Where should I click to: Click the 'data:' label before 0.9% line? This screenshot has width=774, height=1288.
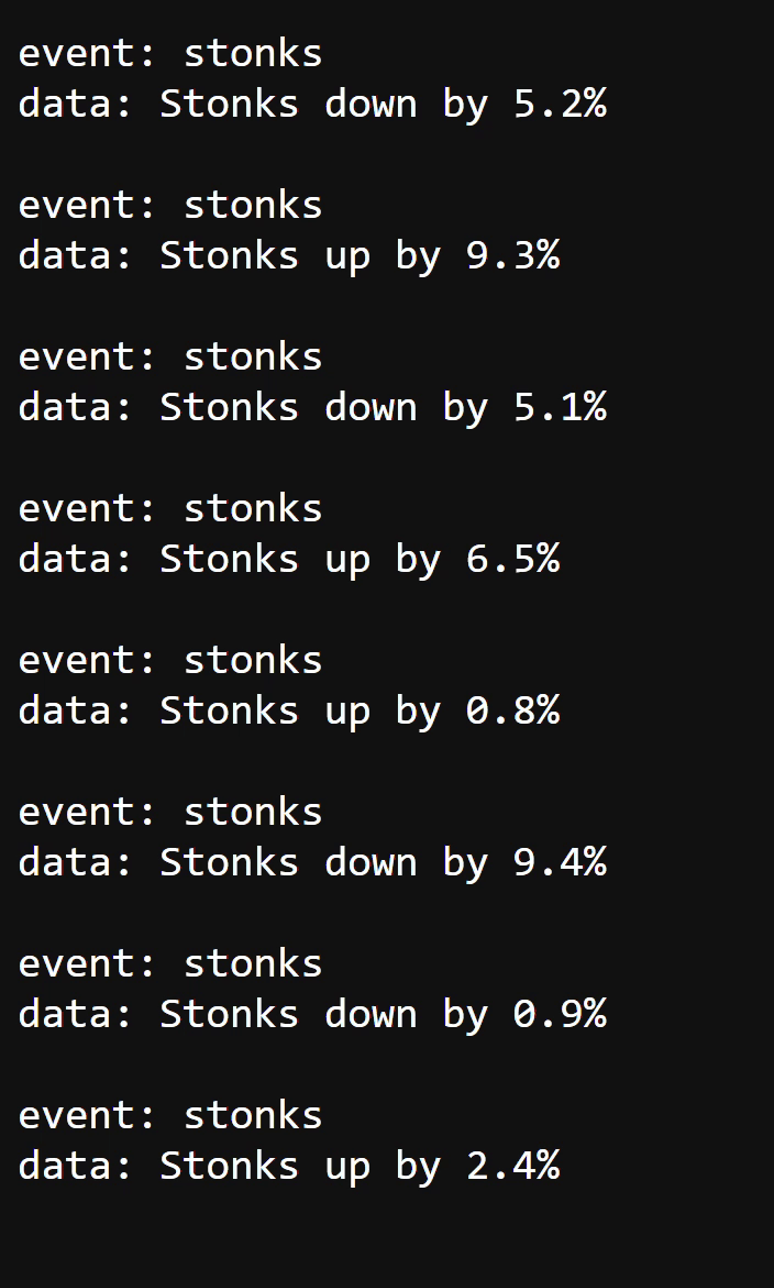(75, 1014)
